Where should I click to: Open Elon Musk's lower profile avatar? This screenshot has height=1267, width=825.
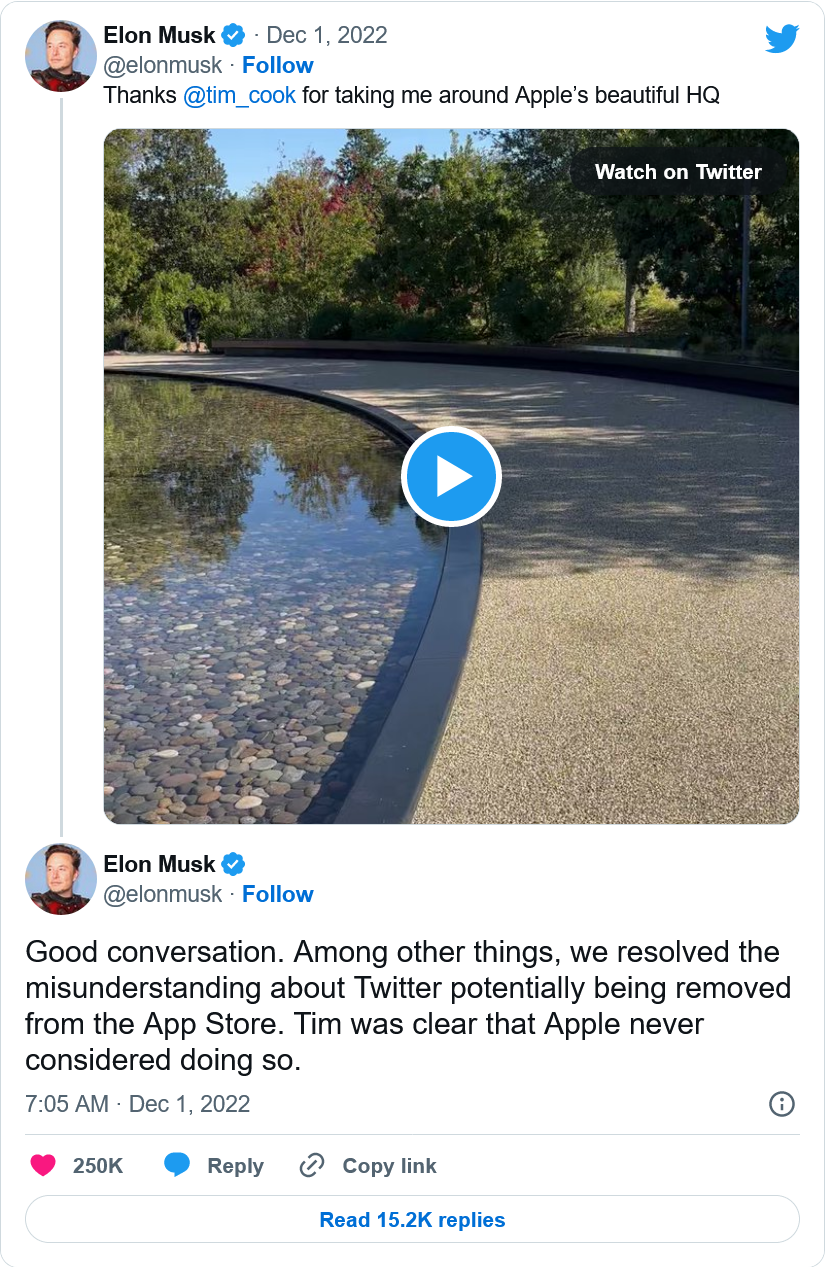60,879
